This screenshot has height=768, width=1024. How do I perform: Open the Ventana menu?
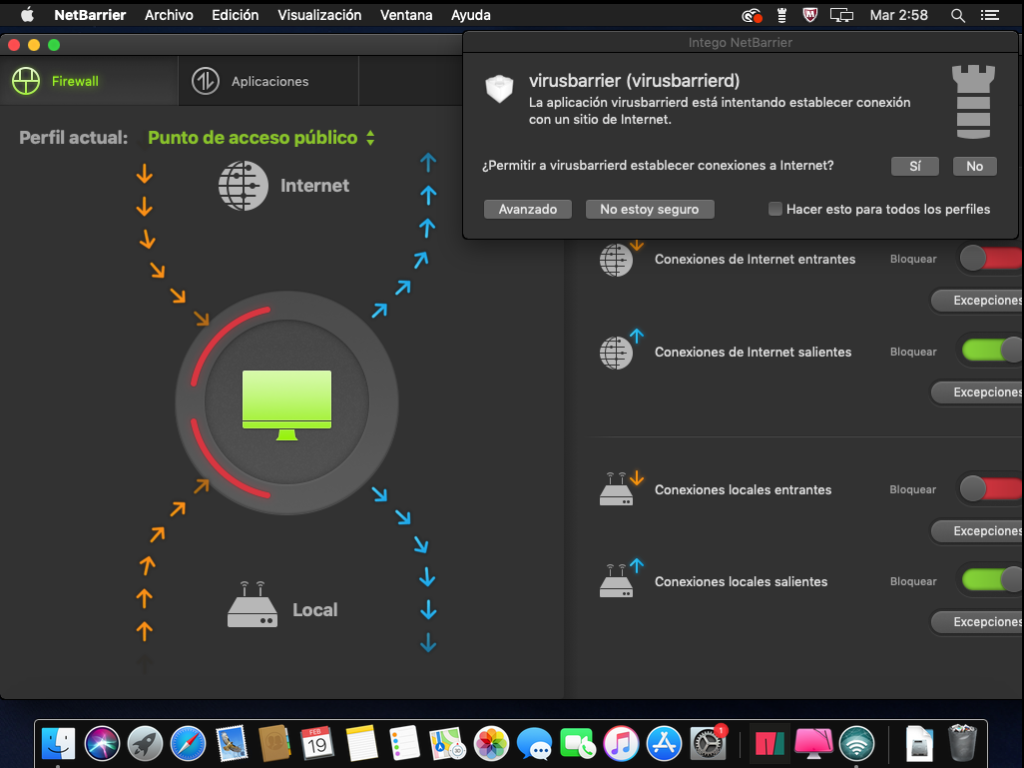tap(406, 15)
